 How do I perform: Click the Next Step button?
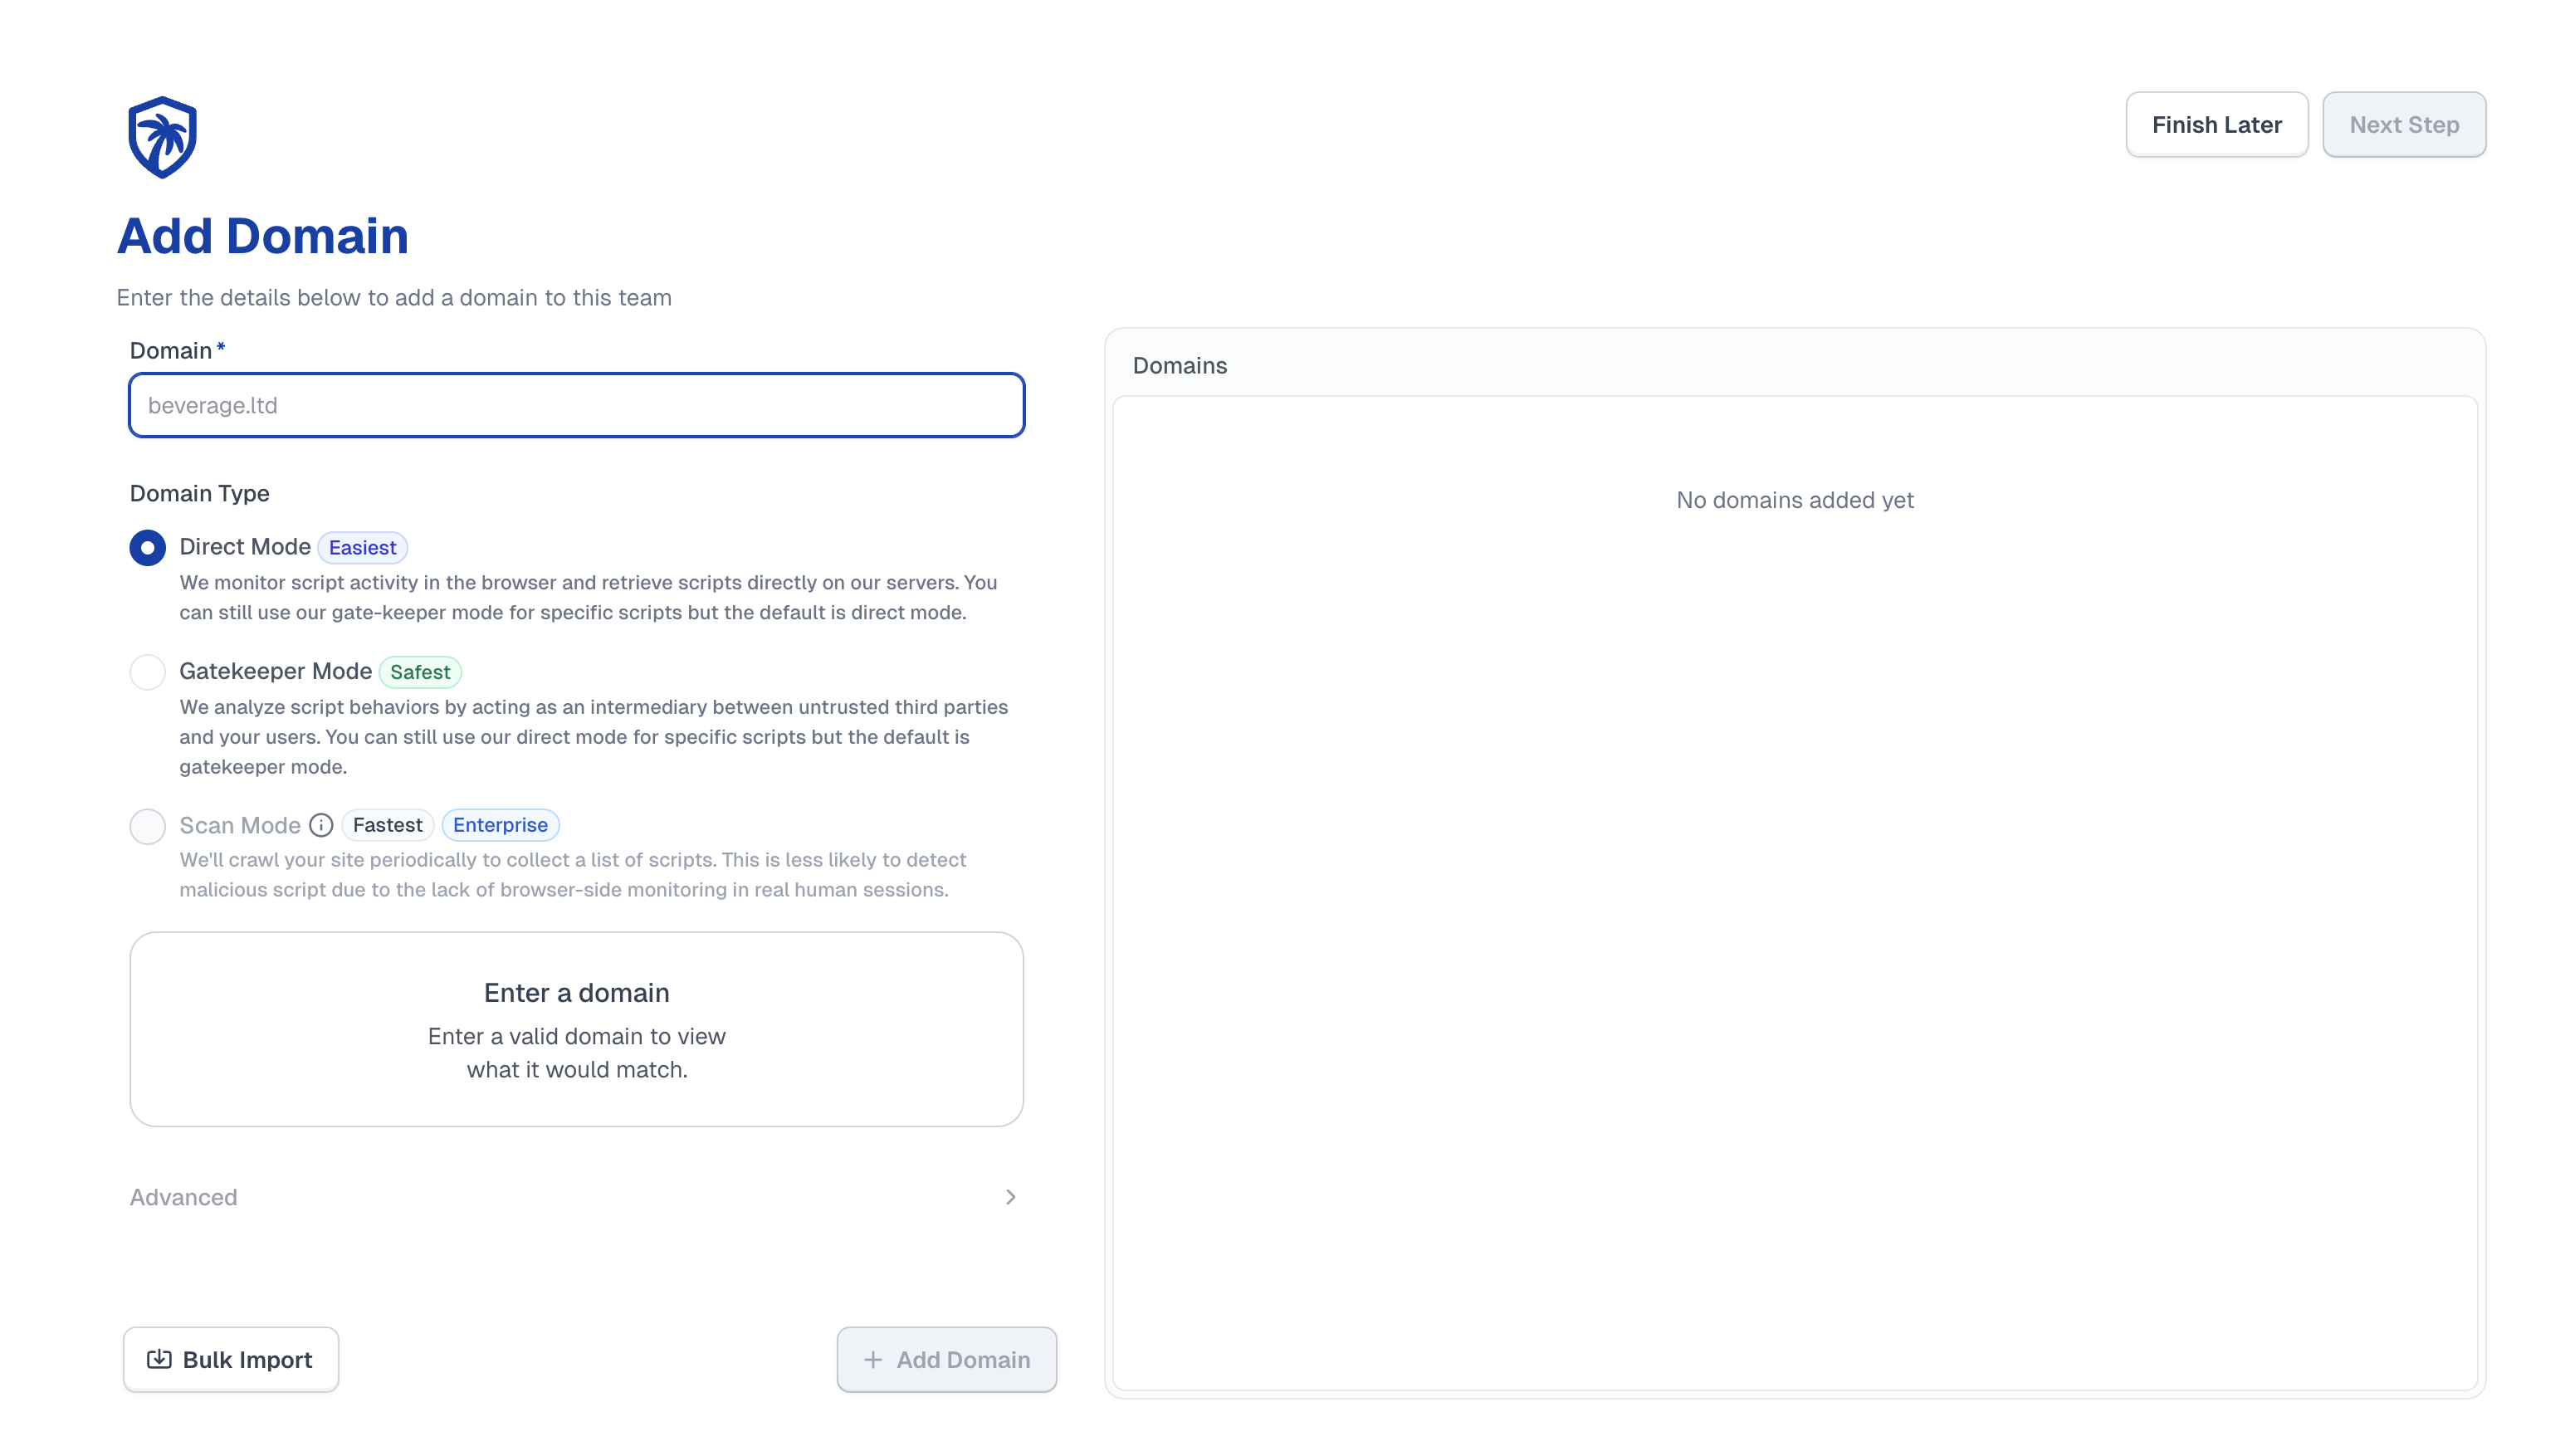click(x=2403, y=125)
